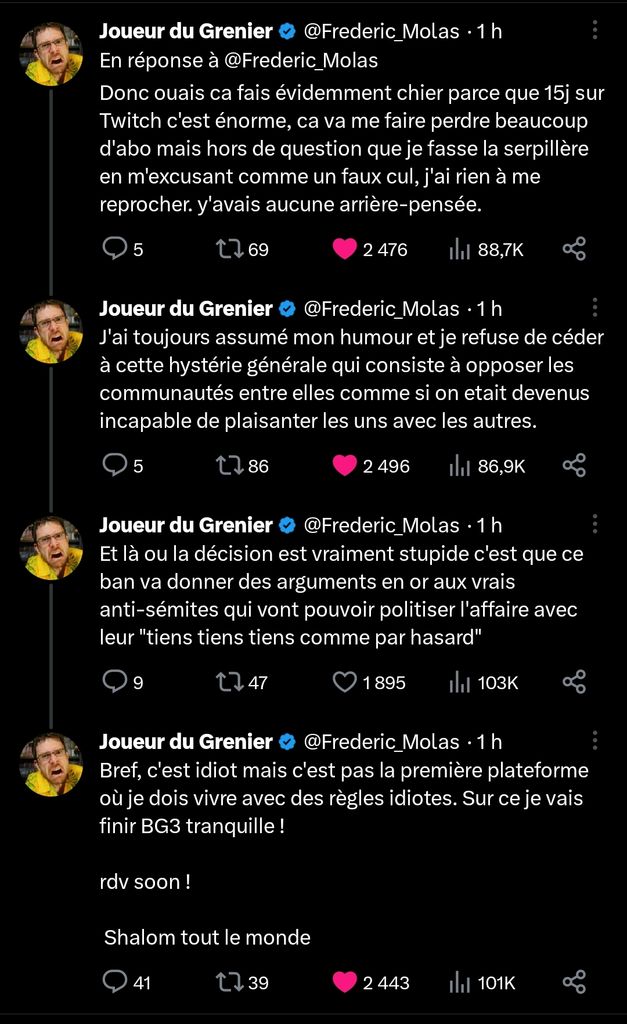Open more options on the third tweet
Viewport: 627px width, 1024px height.
594,524
